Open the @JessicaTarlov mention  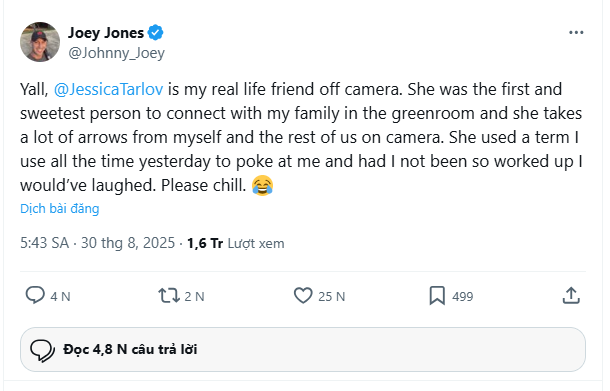coord(109,89)
